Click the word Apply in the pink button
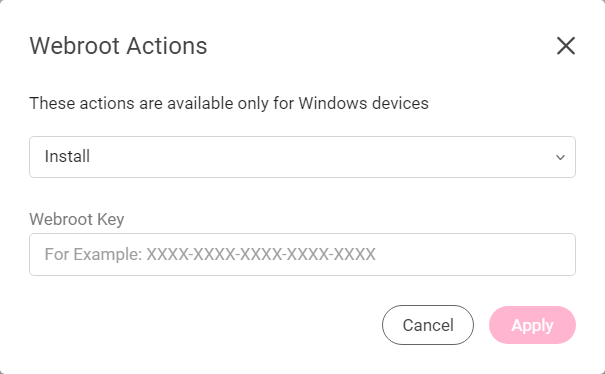The image size is (605, 374). 532,326
